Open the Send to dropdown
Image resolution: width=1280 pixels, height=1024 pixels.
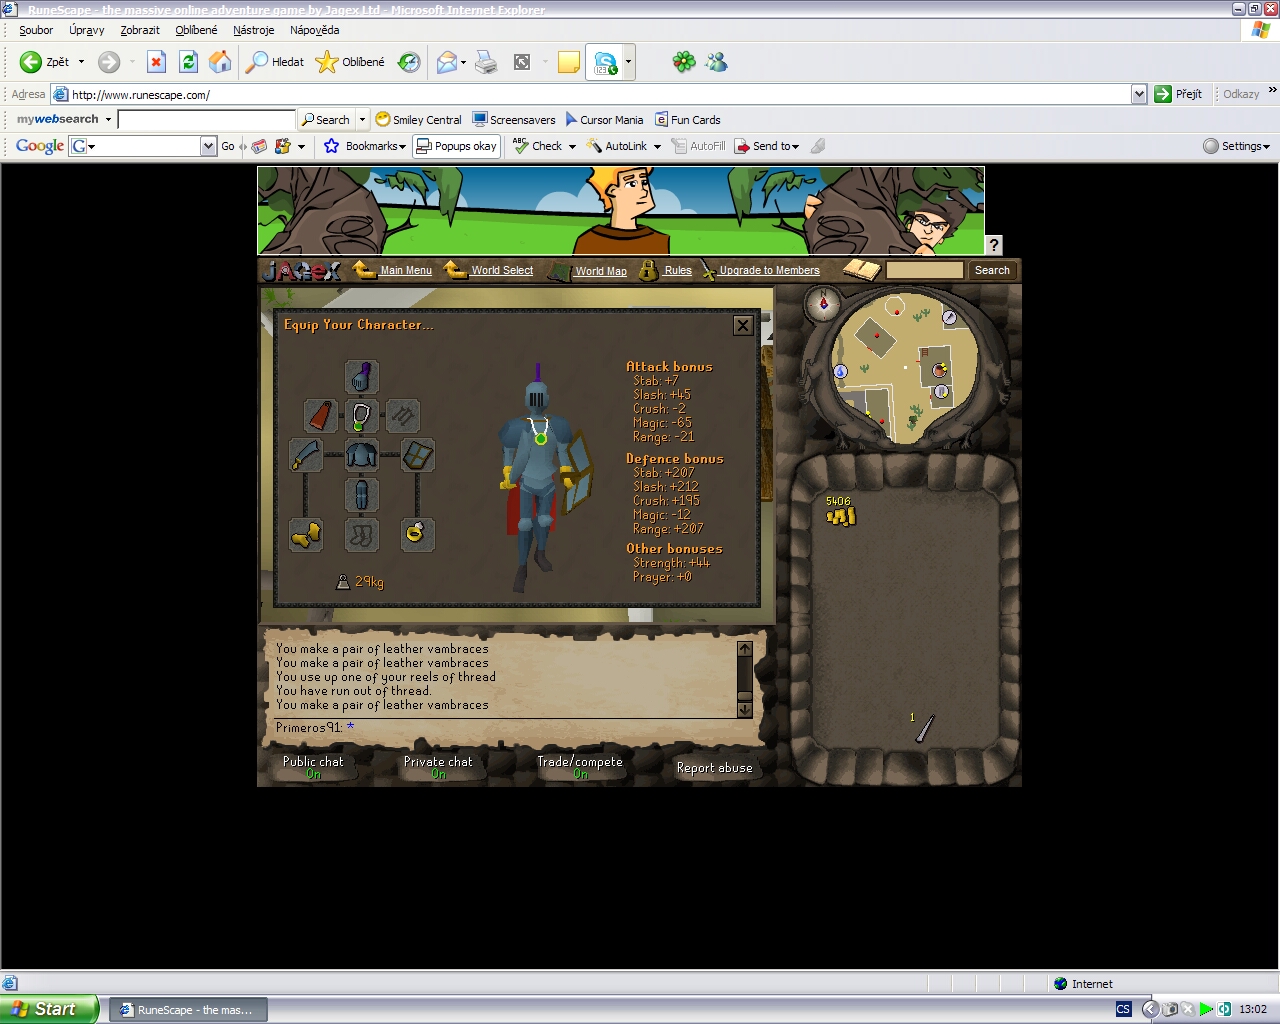[x=795, y=147]
